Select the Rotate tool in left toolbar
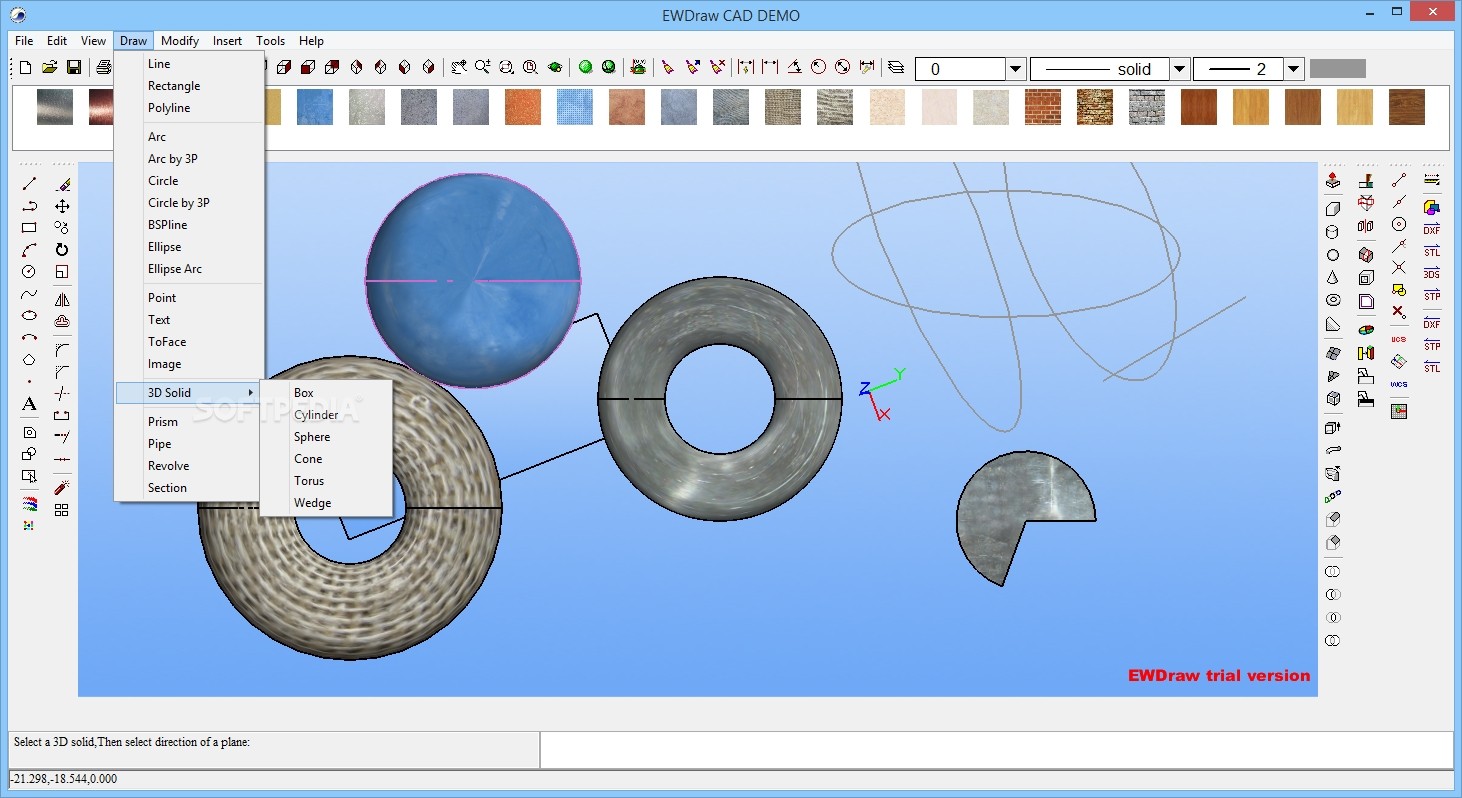This screenshot has height=798, width=1462. coord(62,250)
